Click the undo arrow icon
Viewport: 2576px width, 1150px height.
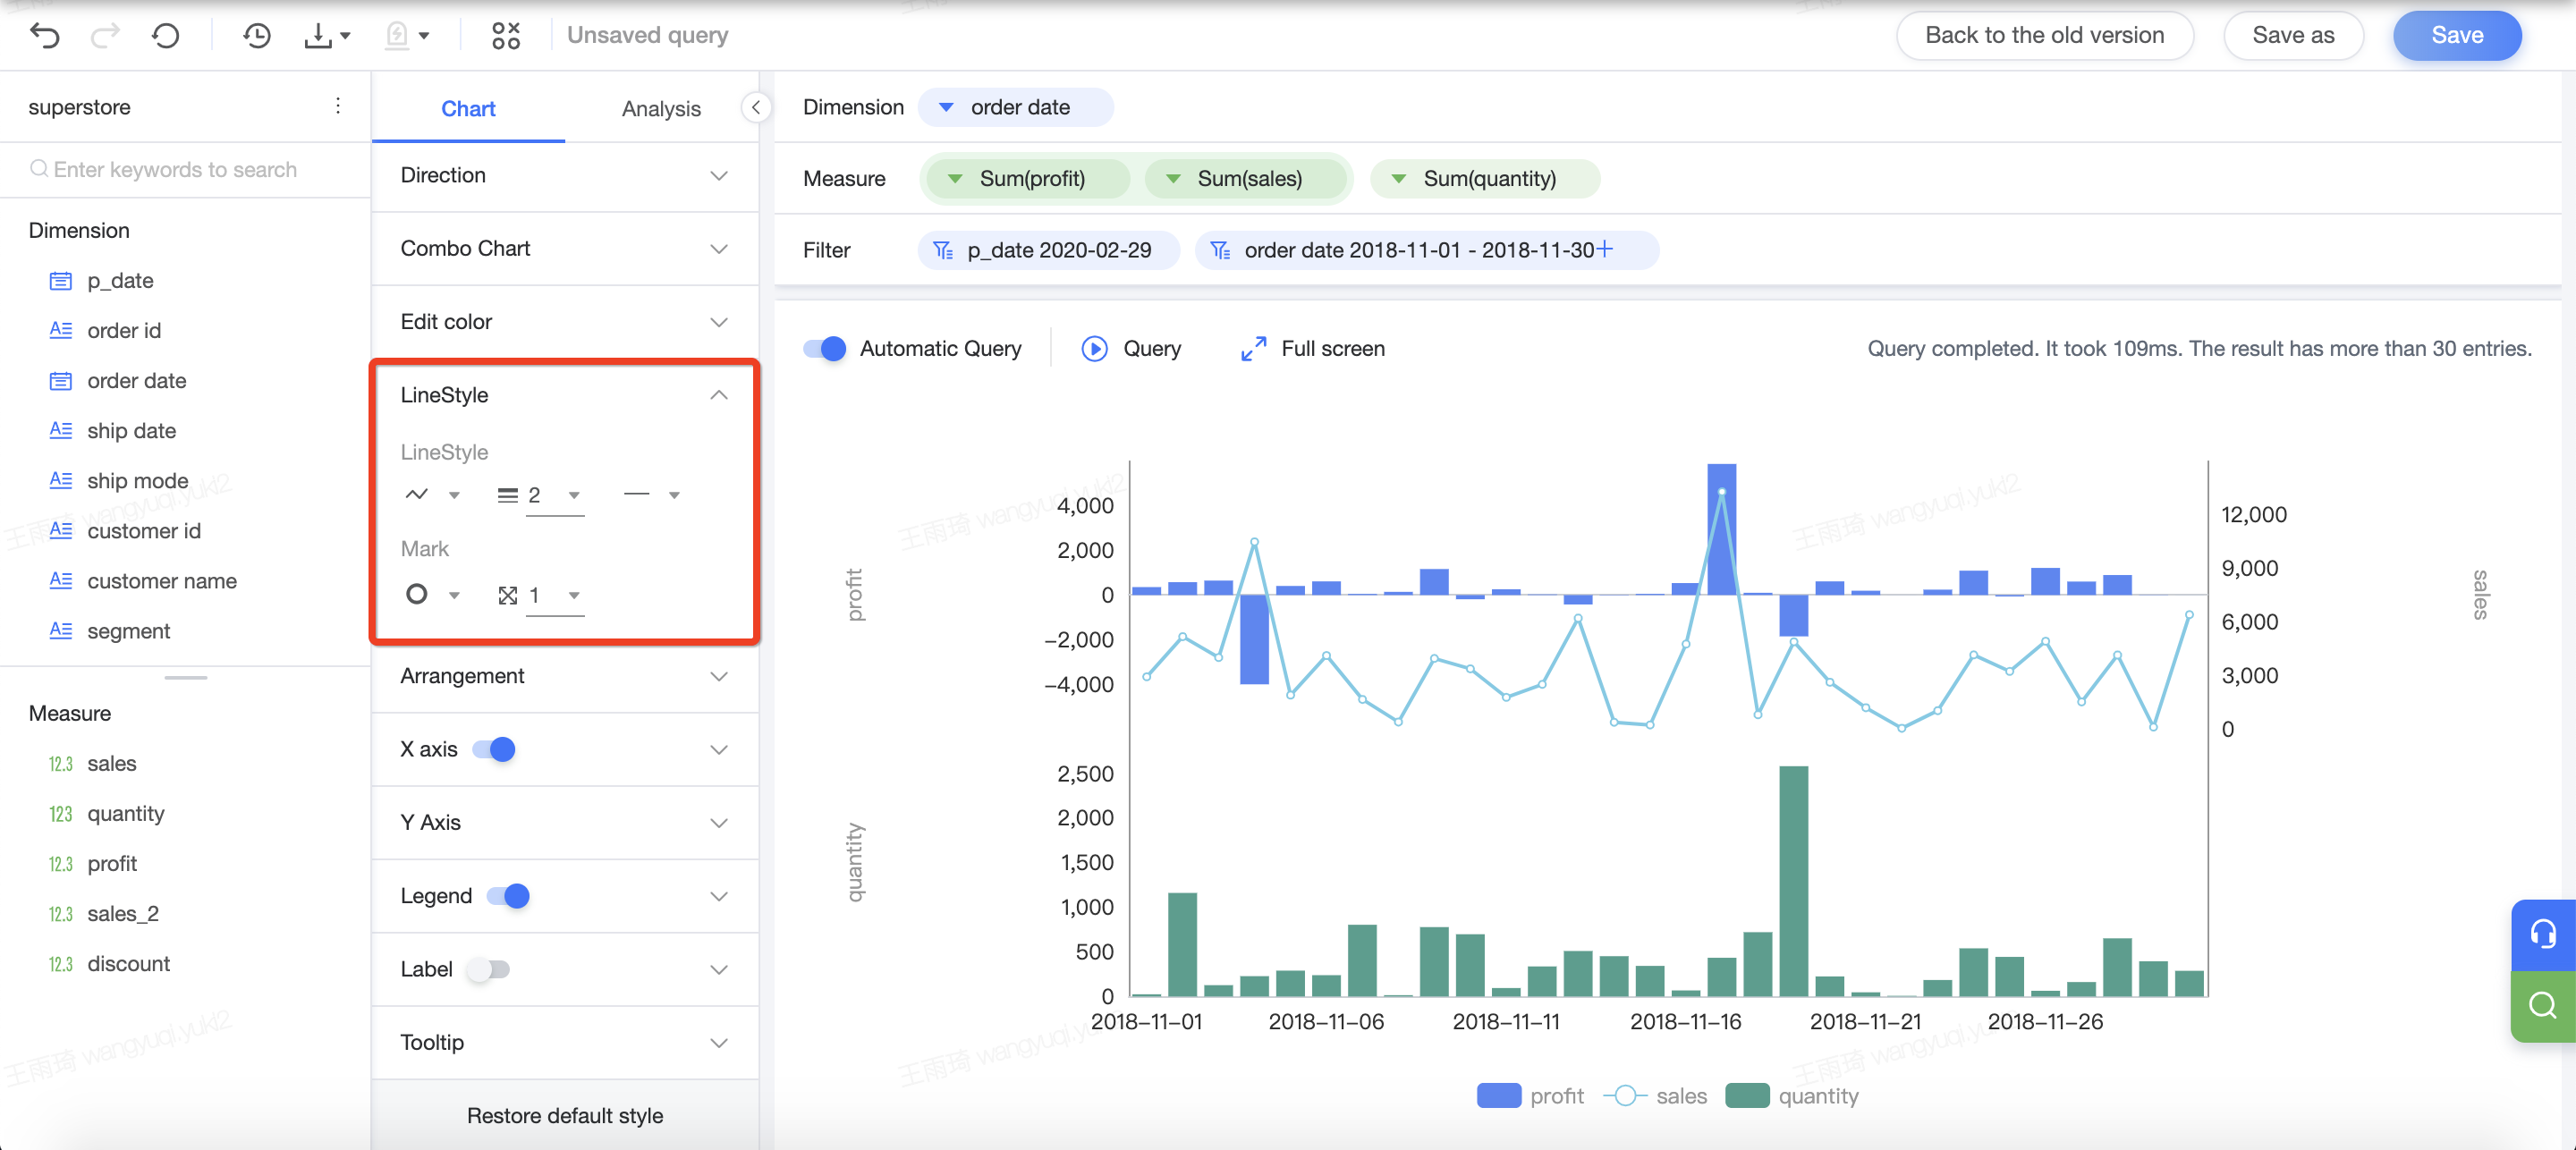point(45,36)
